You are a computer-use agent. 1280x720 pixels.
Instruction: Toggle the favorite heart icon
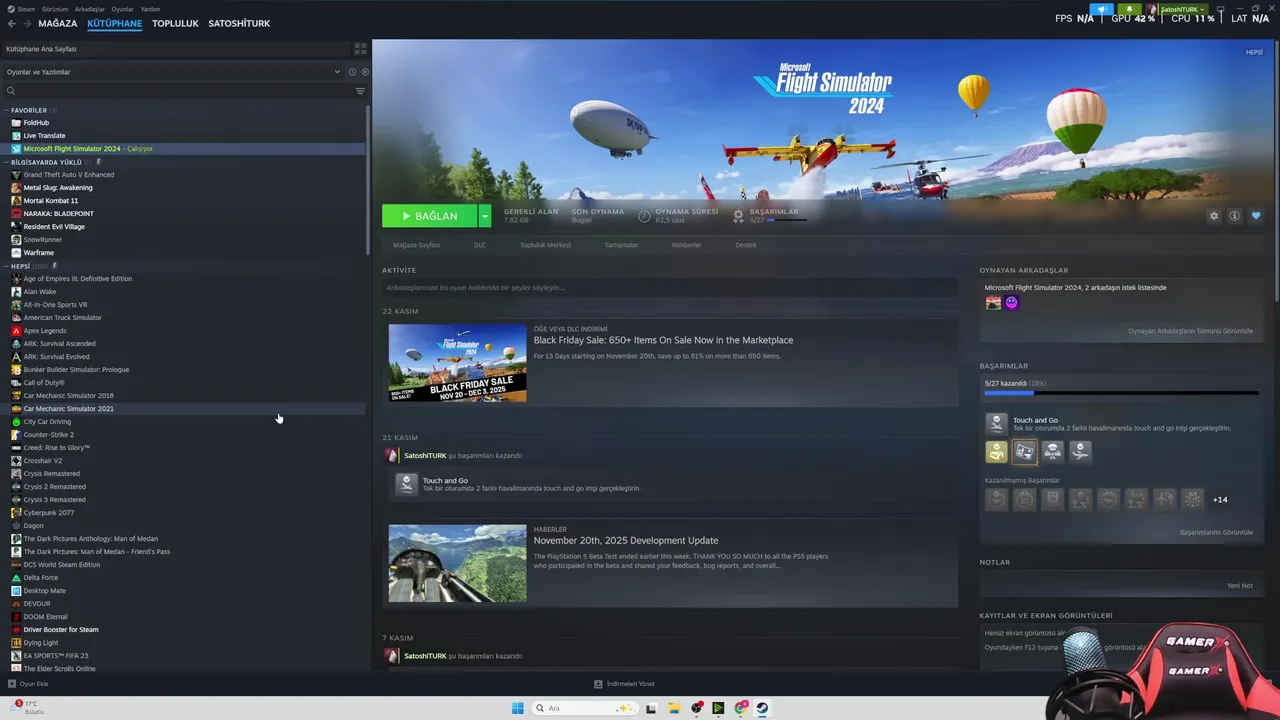(1256, 216)
